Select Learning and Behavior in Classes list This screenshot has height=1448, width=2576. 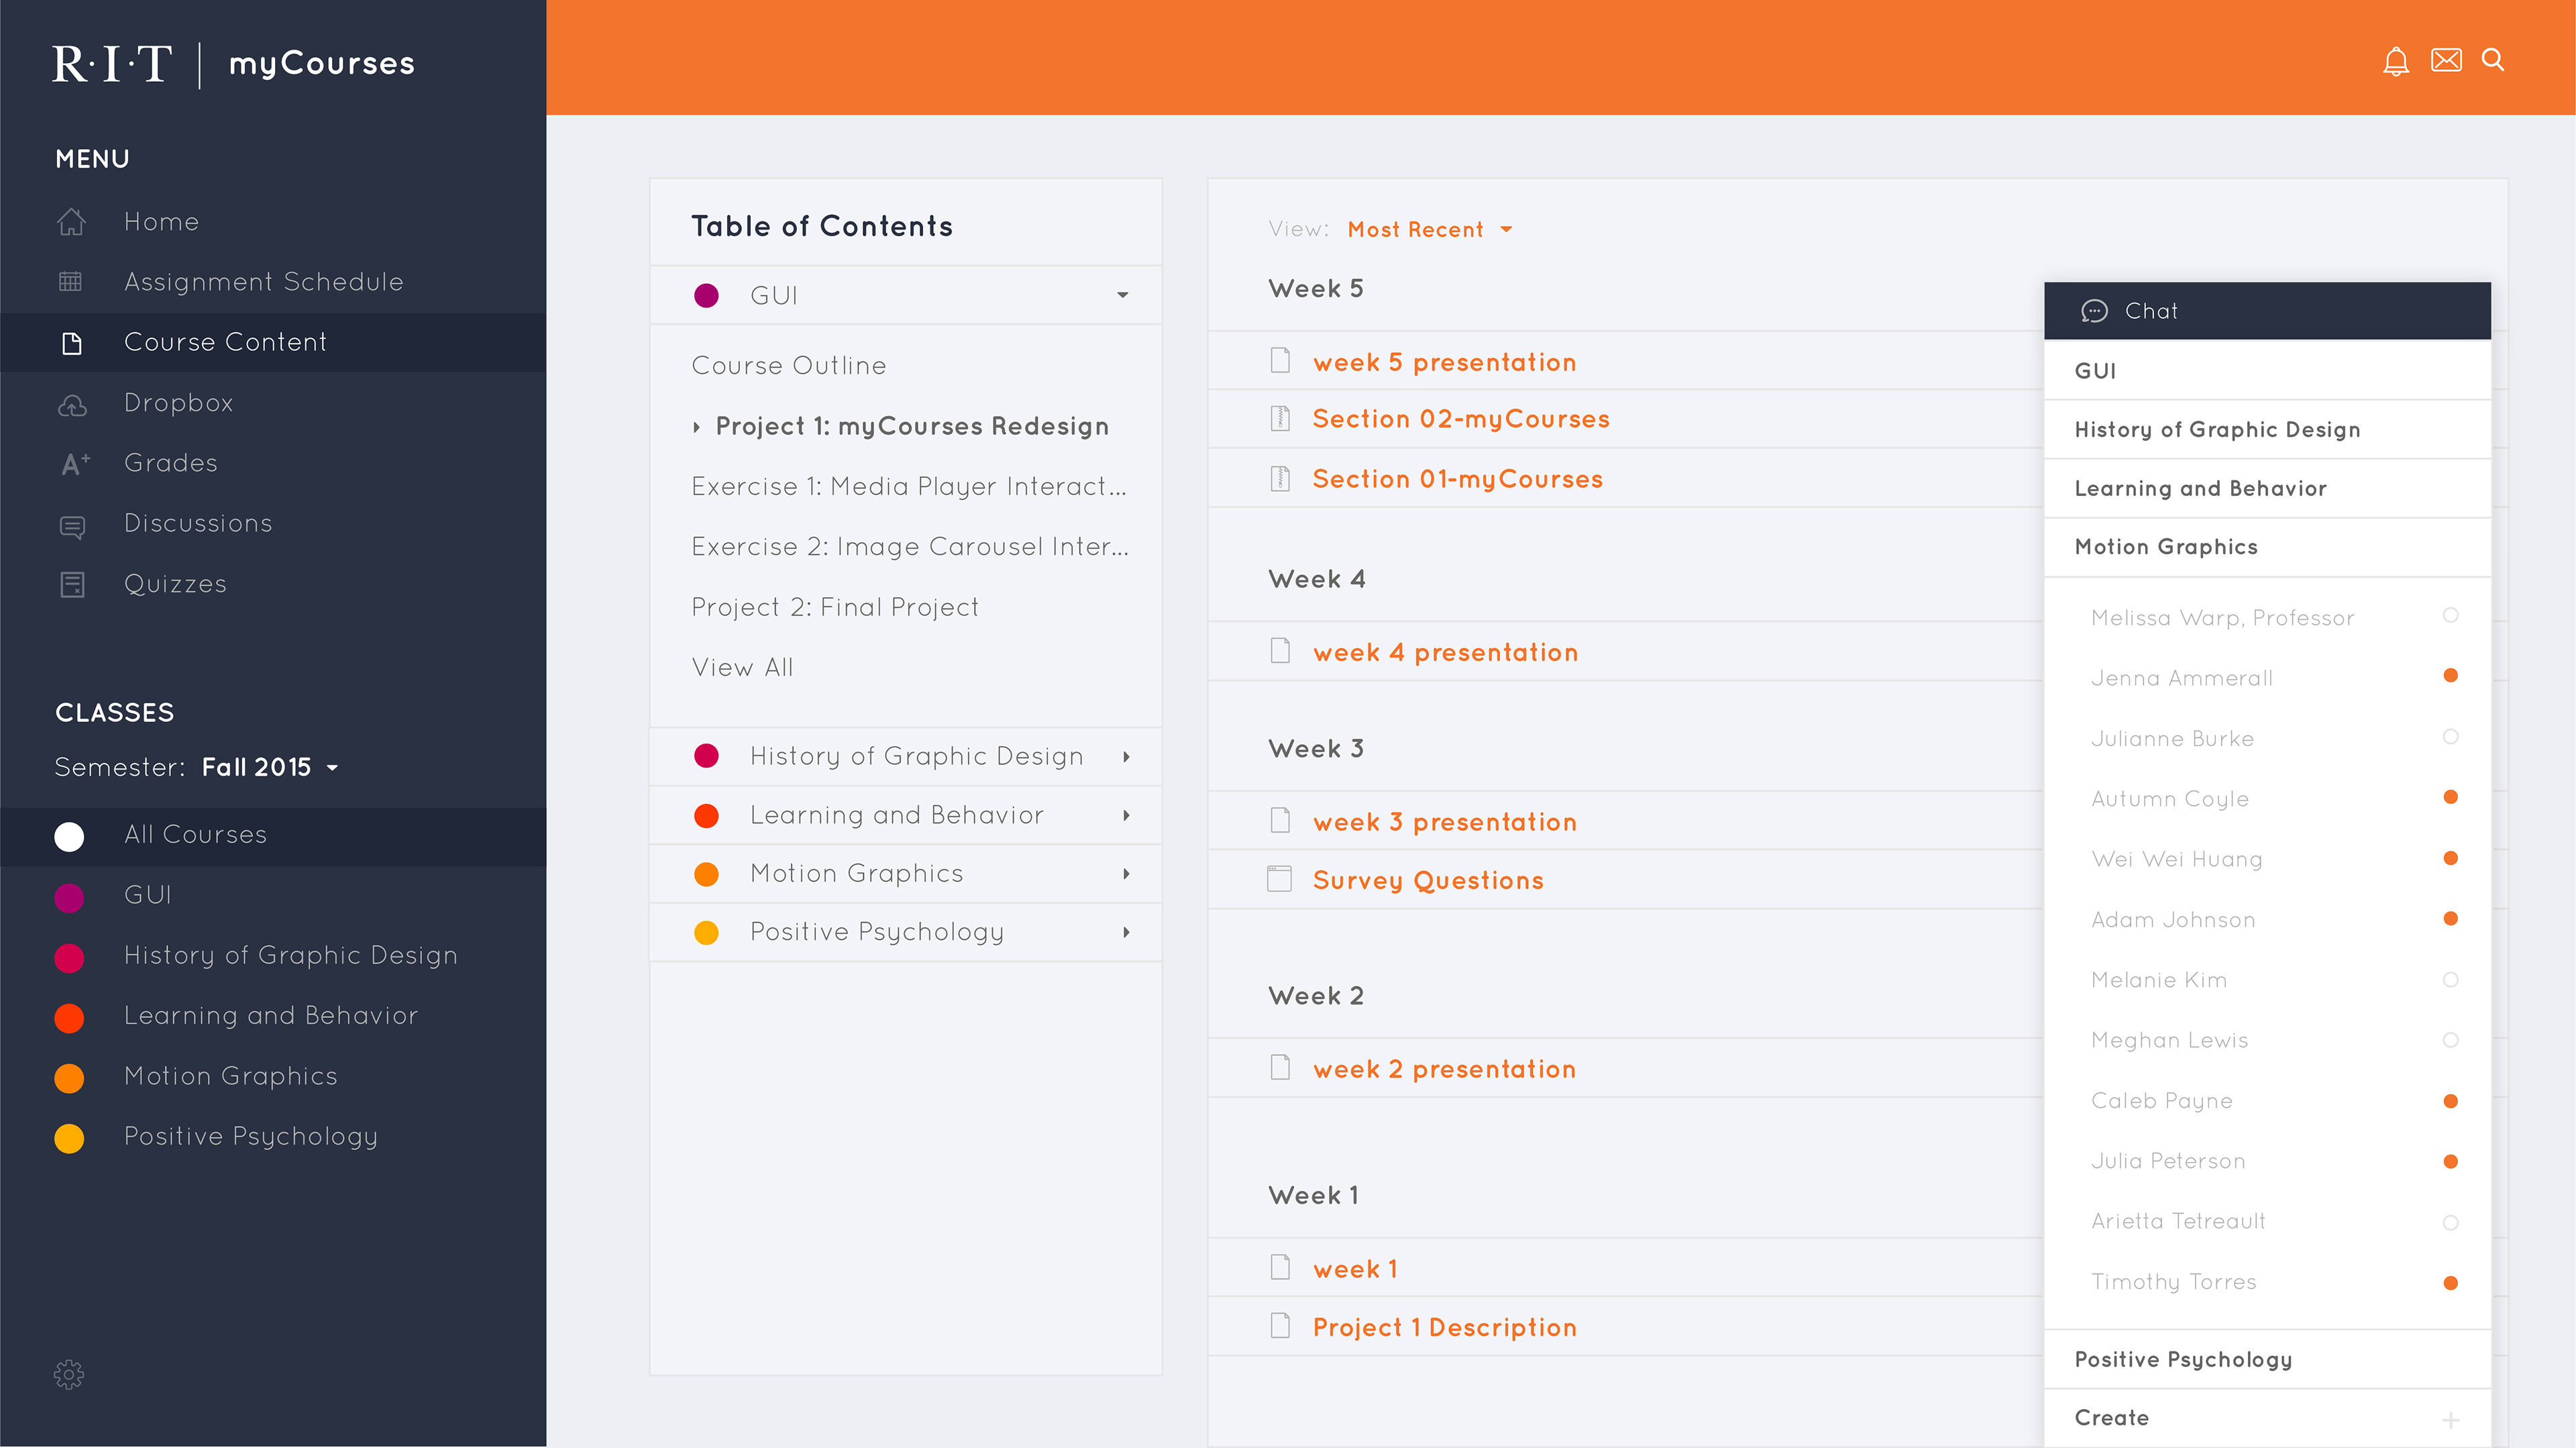[271, 1016]
